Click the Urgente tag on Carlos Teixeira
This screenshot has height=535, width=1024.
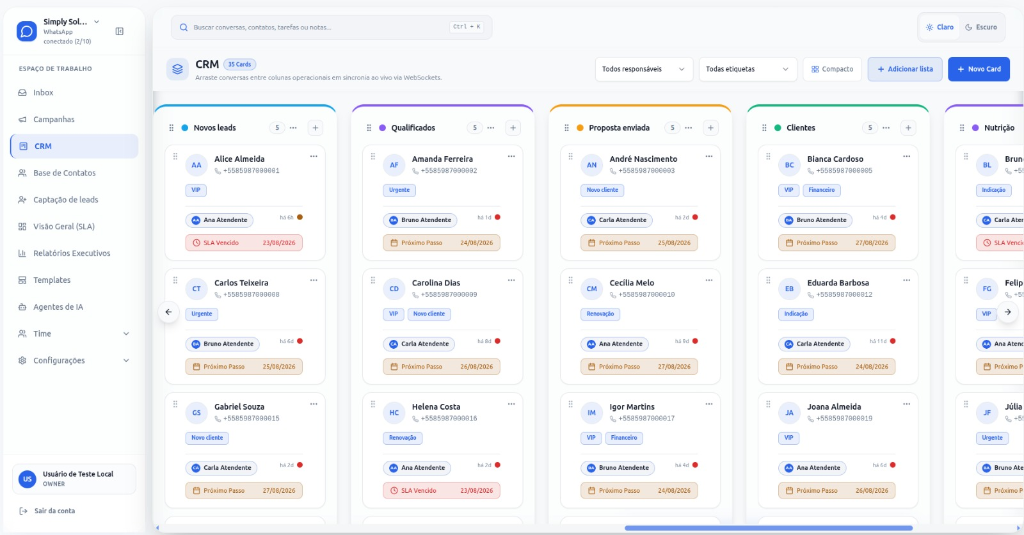tap(202, 314)
